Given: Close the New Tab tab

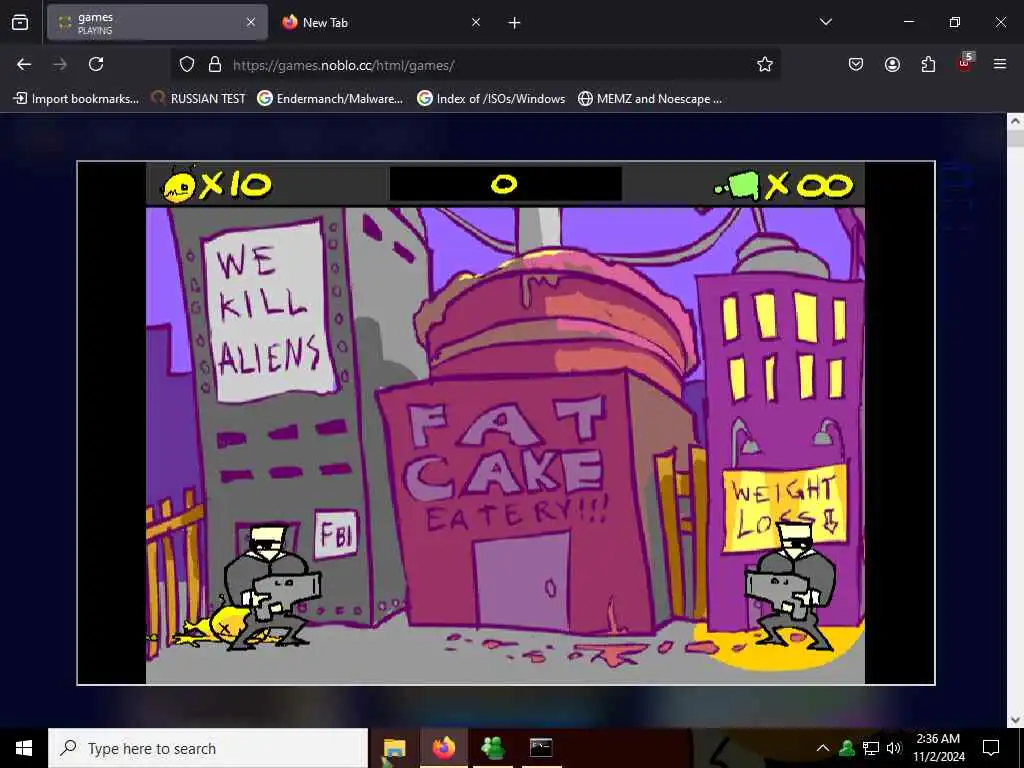Looking at the screenshot, I should tap(476, 23).
